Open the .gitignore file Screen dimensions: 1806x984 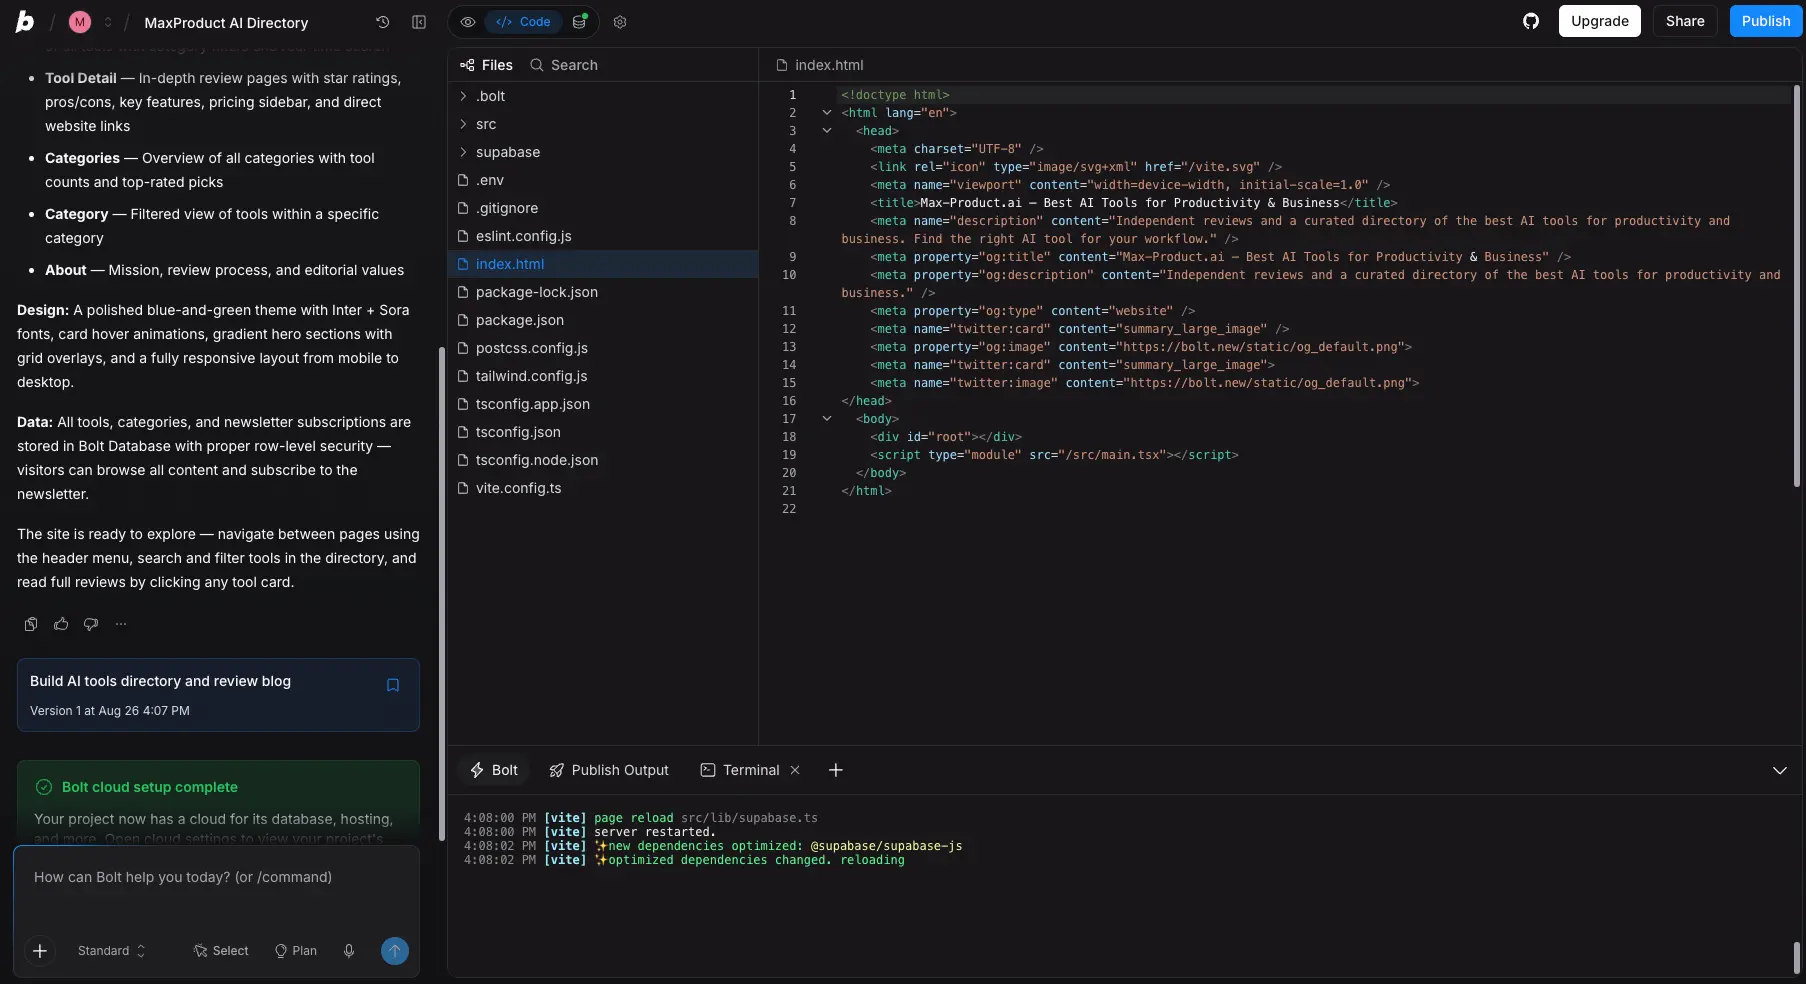pyautogui.click(x=603, y=208)
